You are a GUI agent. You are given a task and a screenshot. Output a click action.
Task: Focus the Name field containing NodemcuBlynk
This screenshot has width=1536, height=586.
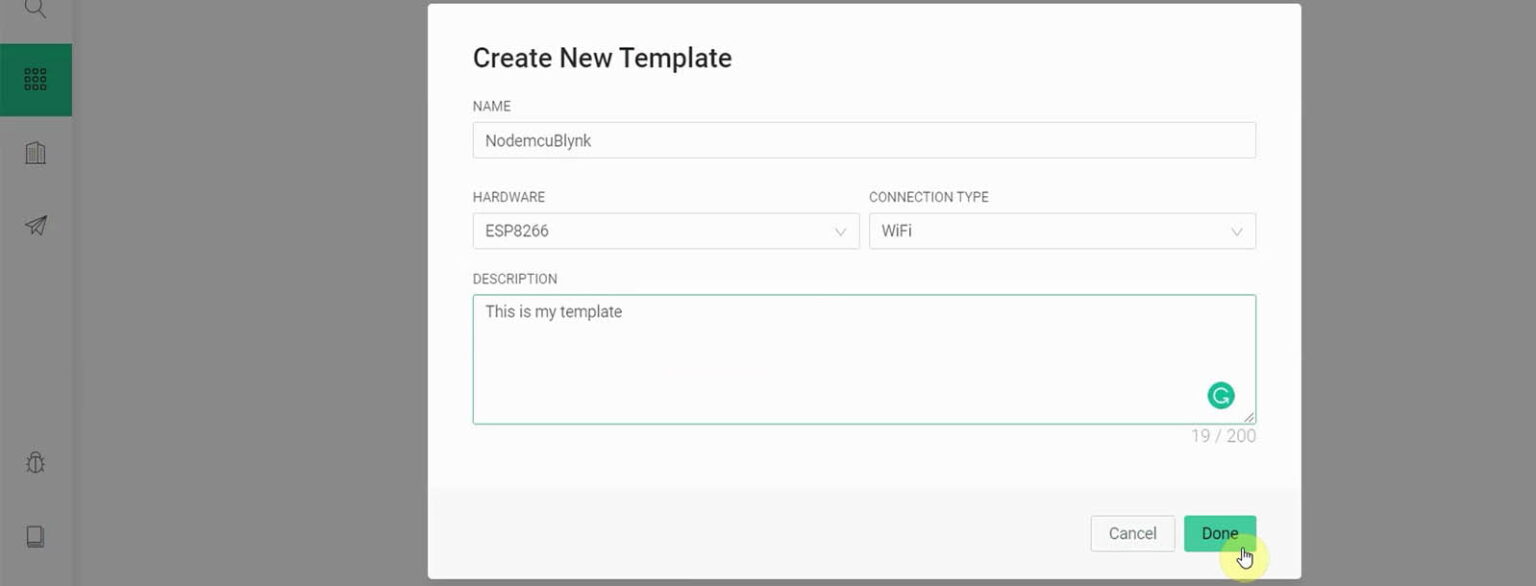(x=863, y=141)
